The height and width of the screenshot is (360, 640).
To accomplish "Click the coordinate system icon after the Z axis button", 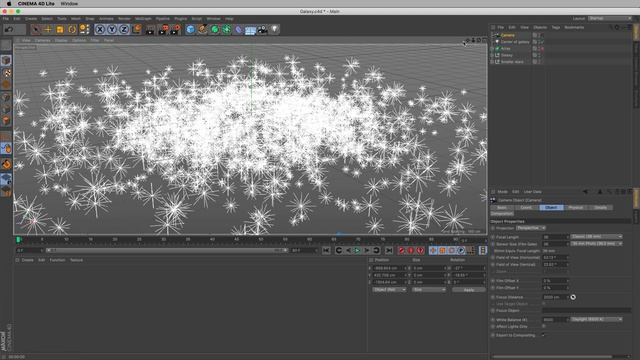I will (x=136, y=29).
